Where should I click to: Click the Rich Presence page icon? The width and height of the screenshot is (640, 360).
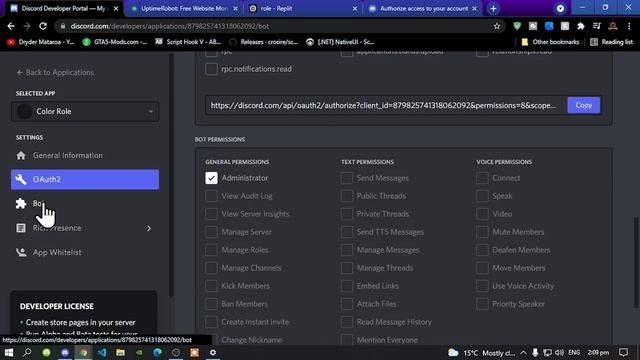tap(21, 228)
